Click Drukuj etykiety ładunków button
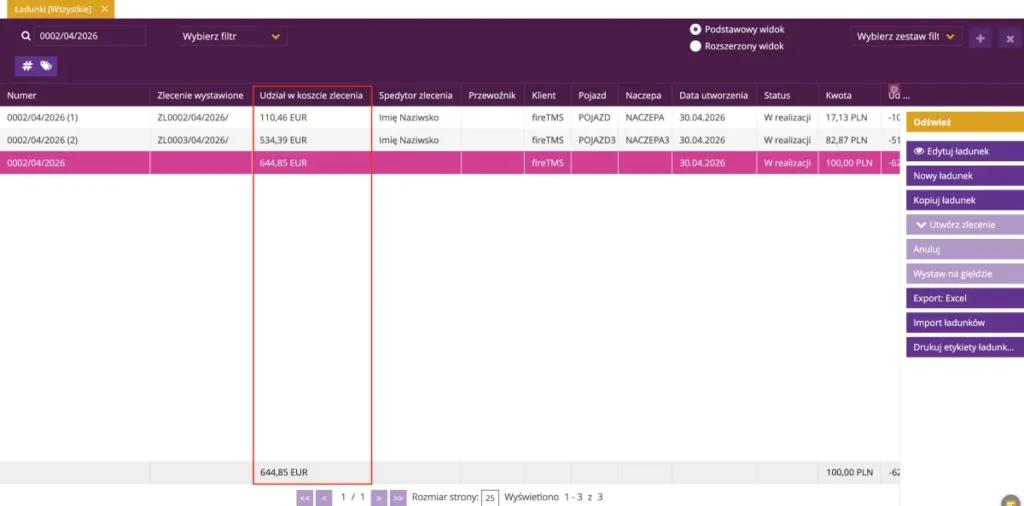The height and width of the screenshot is (506, 1024). coord(965,347)
